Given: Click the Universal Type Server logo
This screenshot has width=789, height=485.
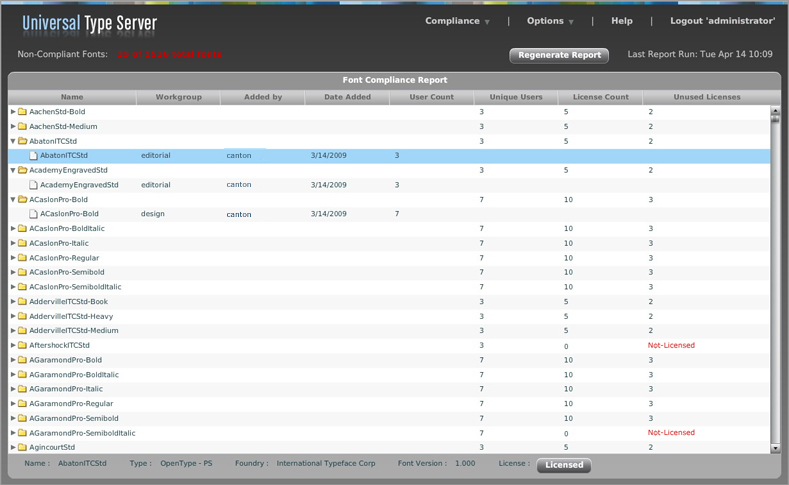Looking at the screenshot, I should (x=90, y=24).
